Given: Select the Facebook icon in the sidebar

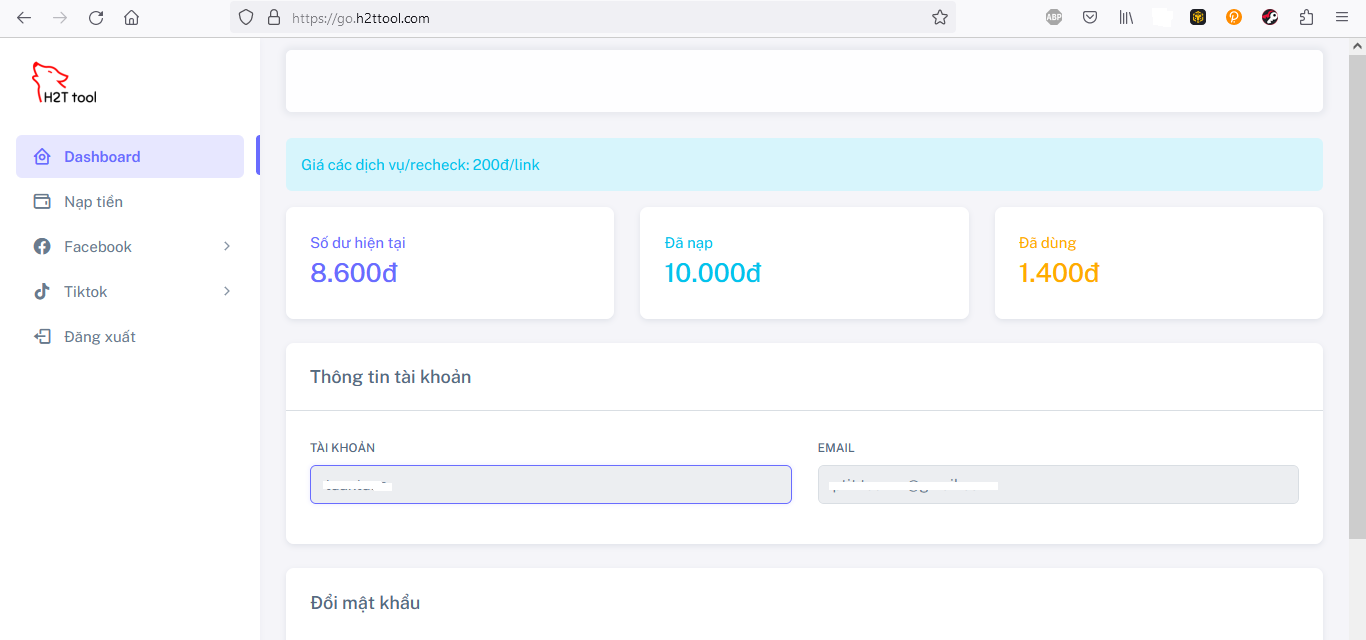Looking at the screenshot, I should tap(41, 246).
